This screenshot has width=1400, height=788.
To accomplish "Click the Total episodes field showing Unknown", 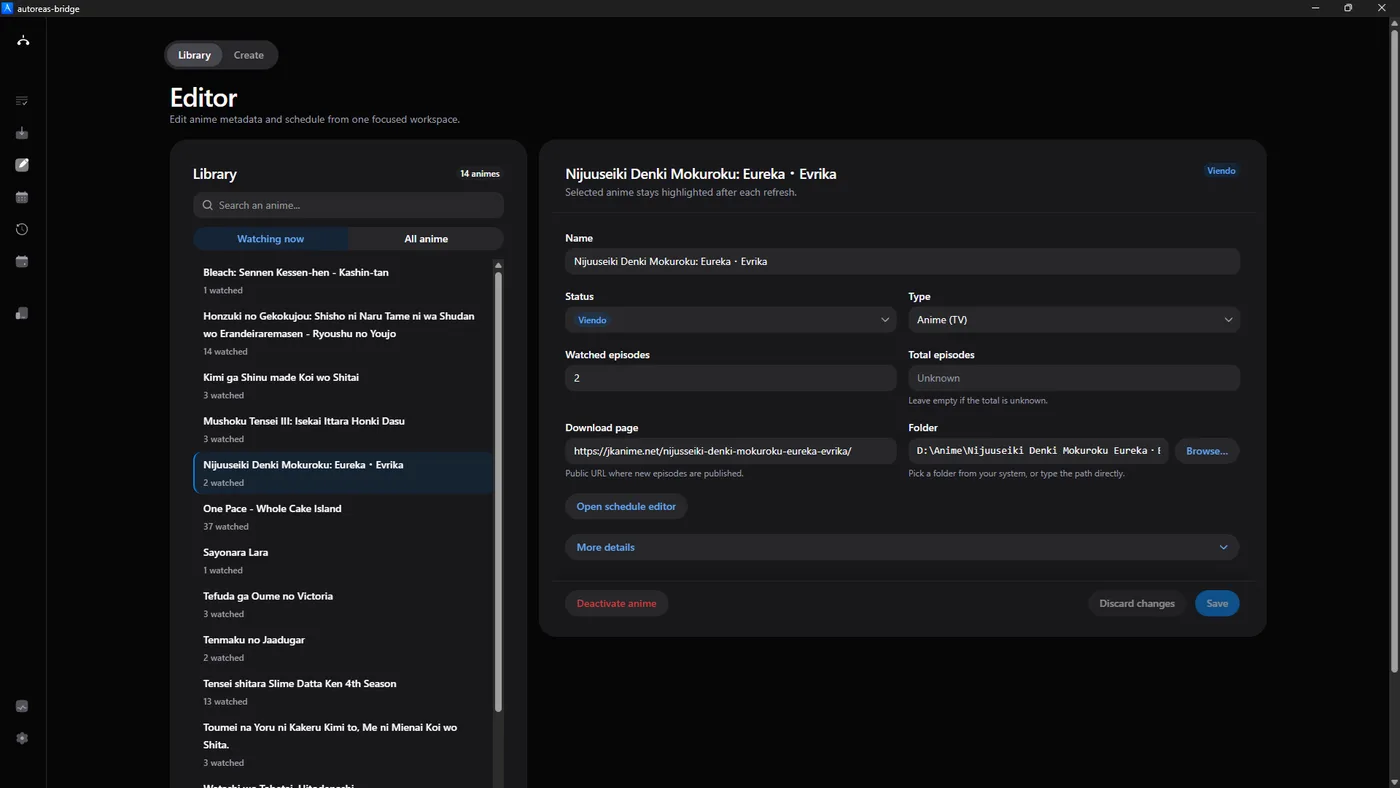I will [x=1074, y=378].
